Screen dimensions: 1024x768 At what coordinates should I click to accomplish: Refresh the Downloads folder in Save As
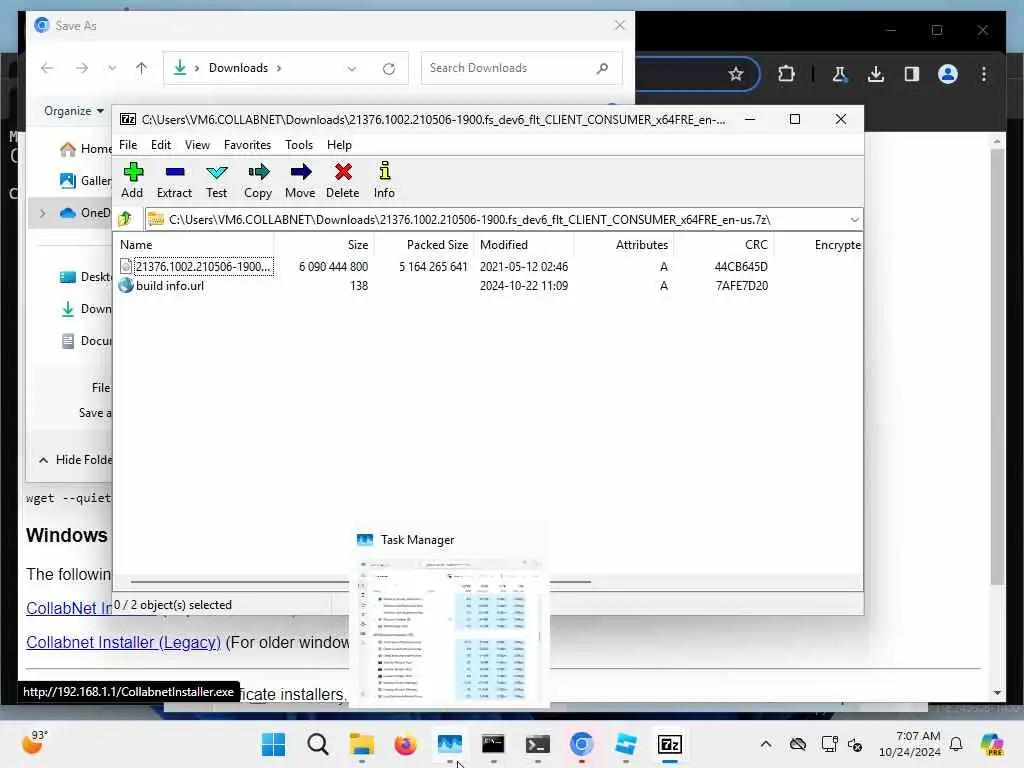point(389,69)
